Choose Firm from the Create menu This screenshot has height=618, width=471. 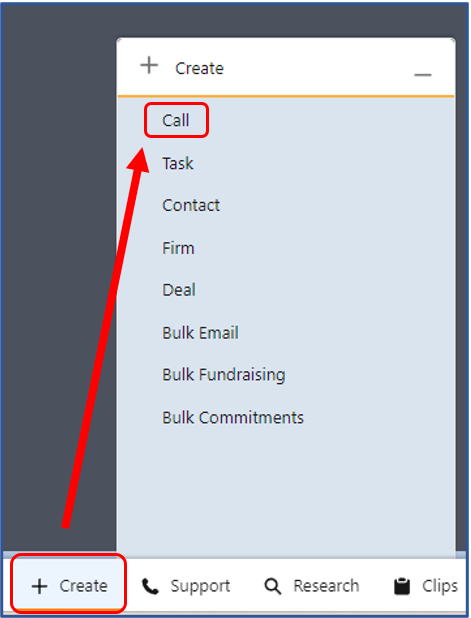(178, 248)
